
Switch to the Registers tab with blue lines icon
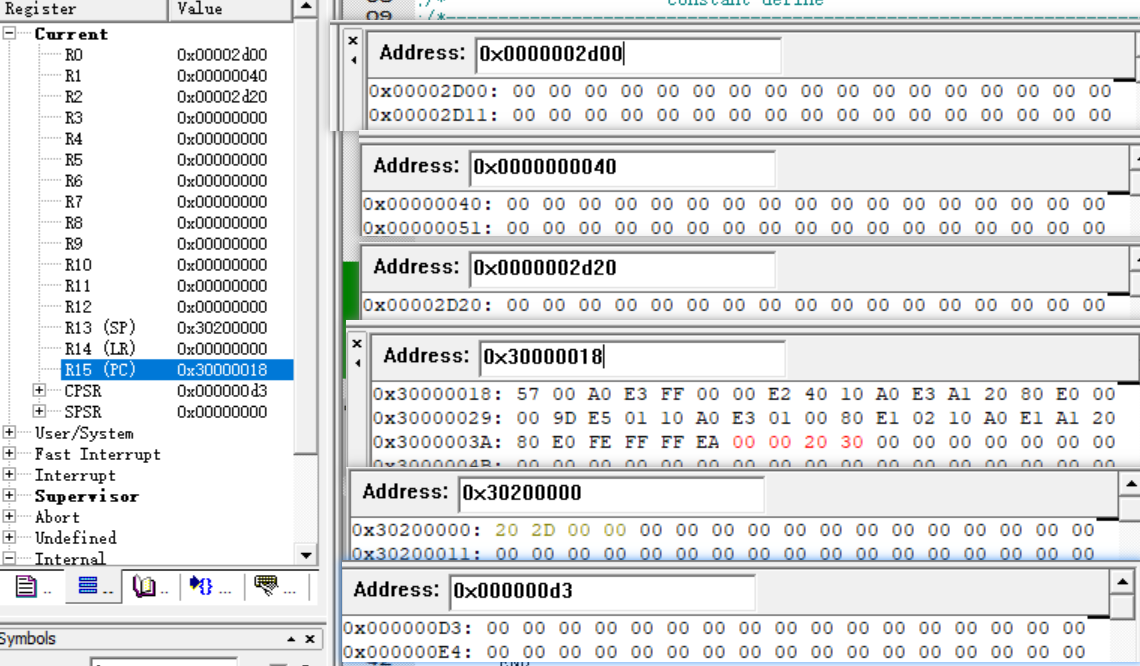point(93,586)
